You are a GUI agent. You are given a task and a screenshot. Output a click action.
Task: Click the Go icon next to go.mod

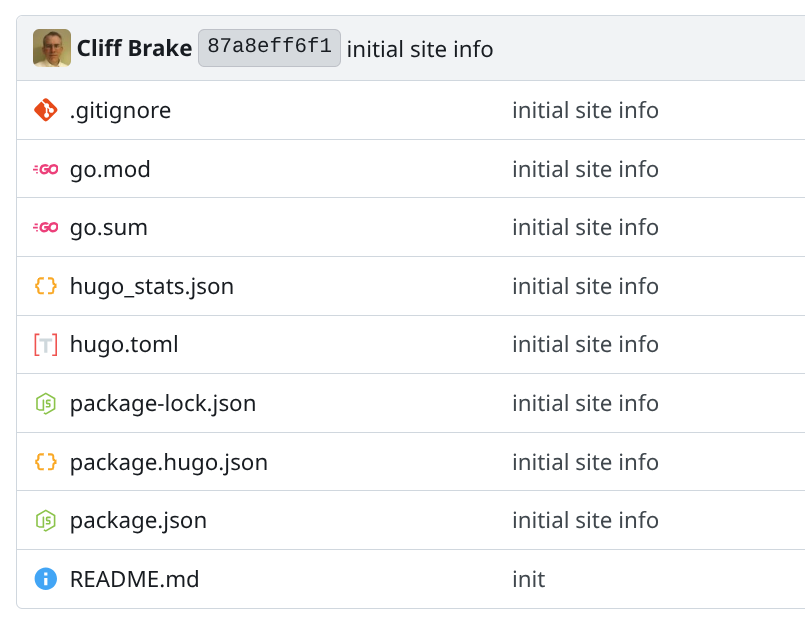tap(46, 169)
